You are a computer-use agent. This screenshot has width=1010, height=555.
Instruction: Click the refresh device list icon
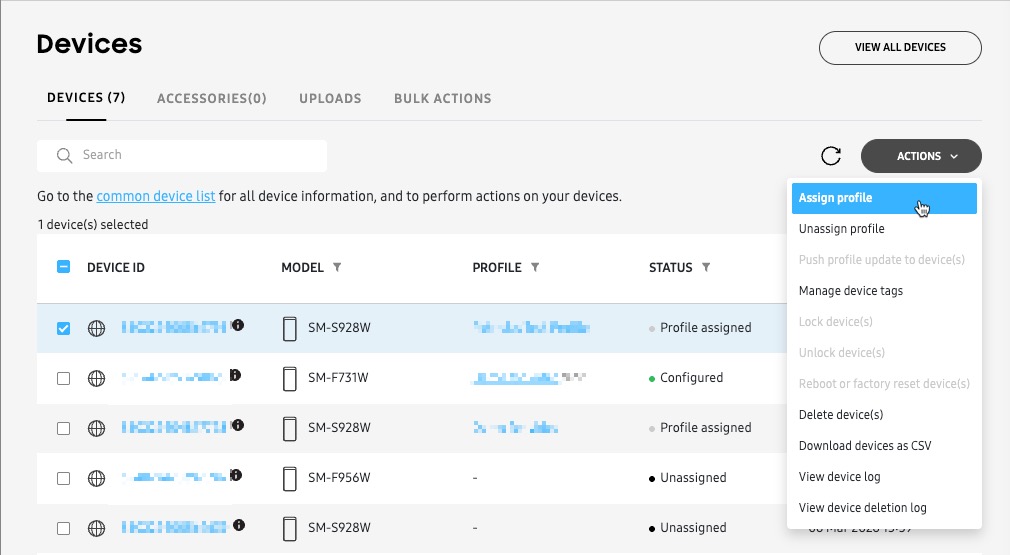pyautogui.click(x=831, y=156)
